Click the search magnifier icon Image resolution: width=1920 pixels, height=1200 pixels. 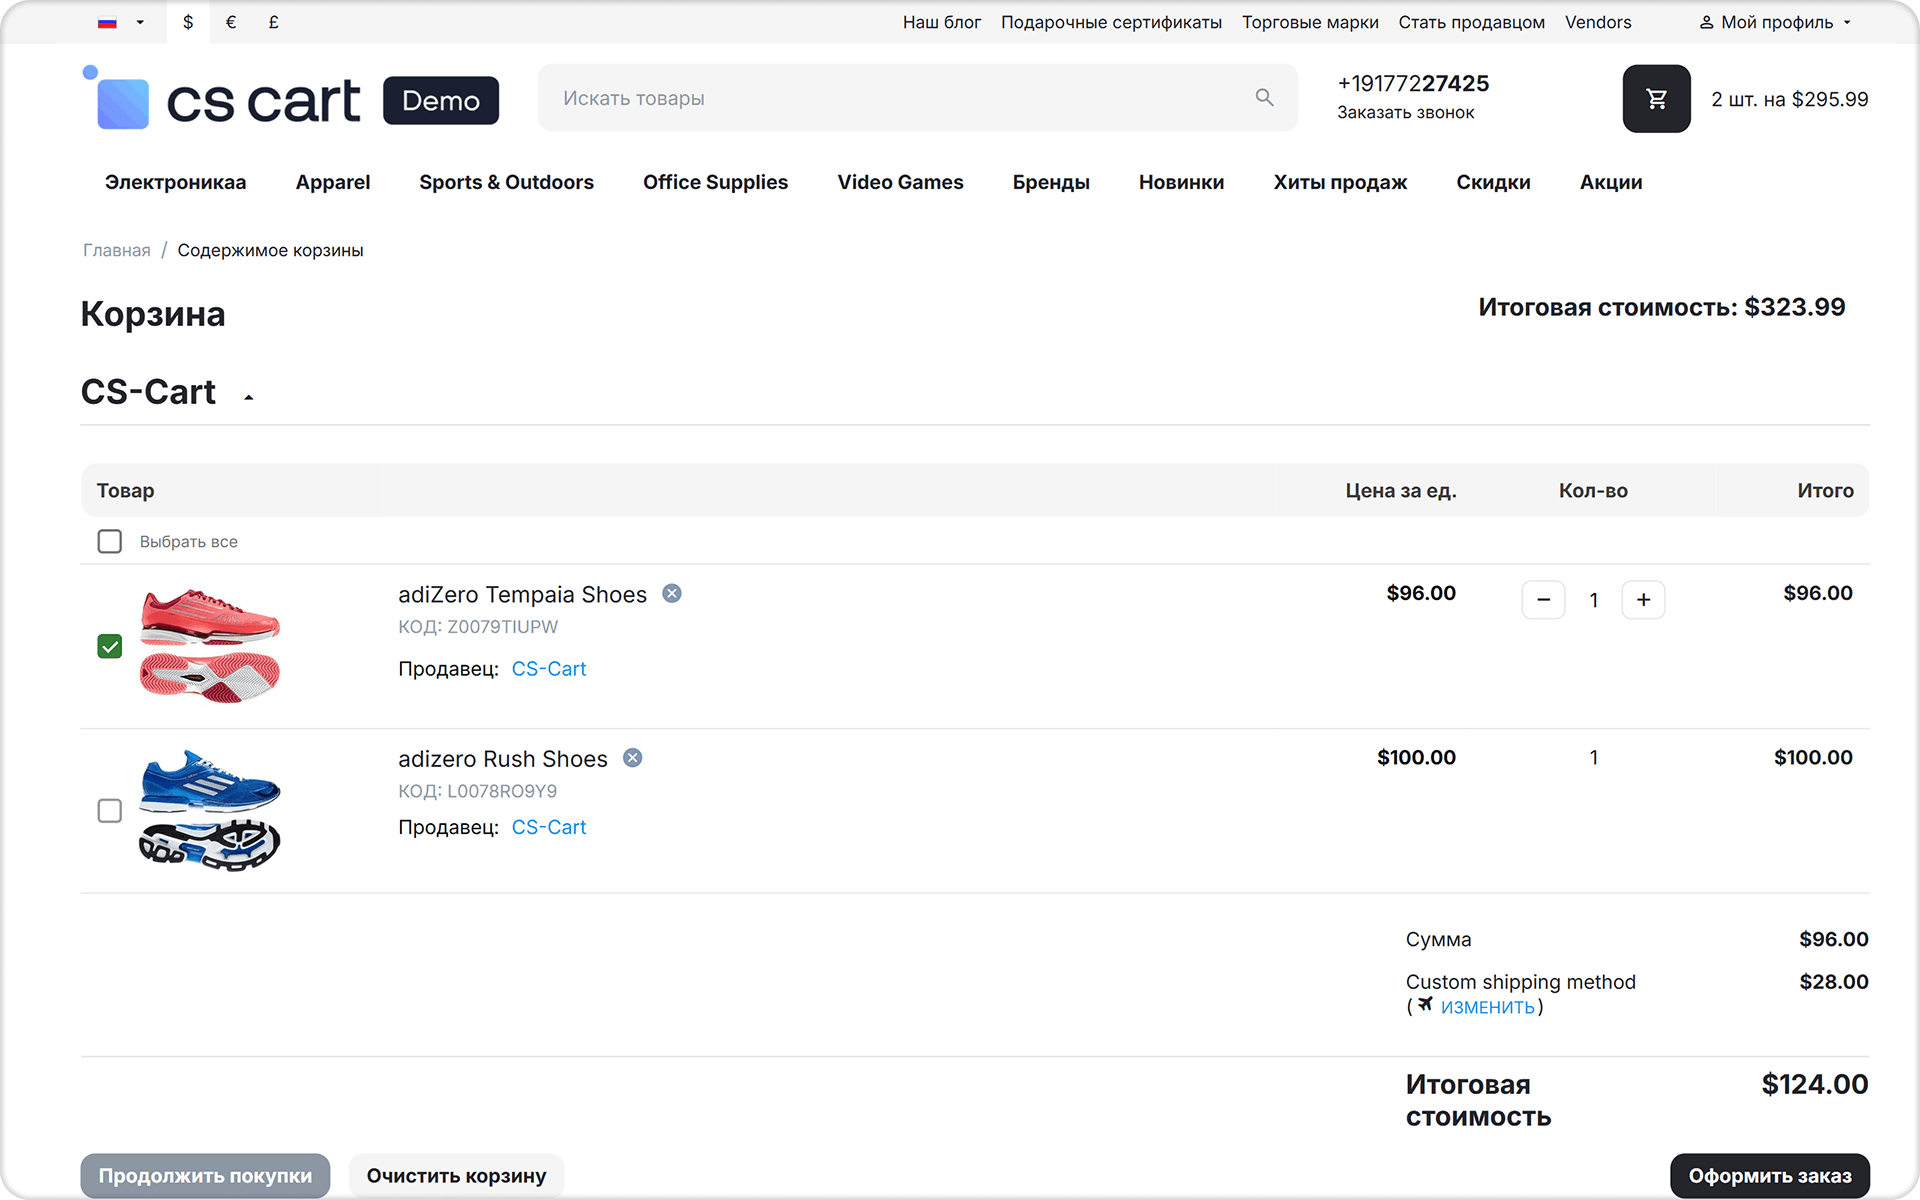click(x=1264, y=98)
